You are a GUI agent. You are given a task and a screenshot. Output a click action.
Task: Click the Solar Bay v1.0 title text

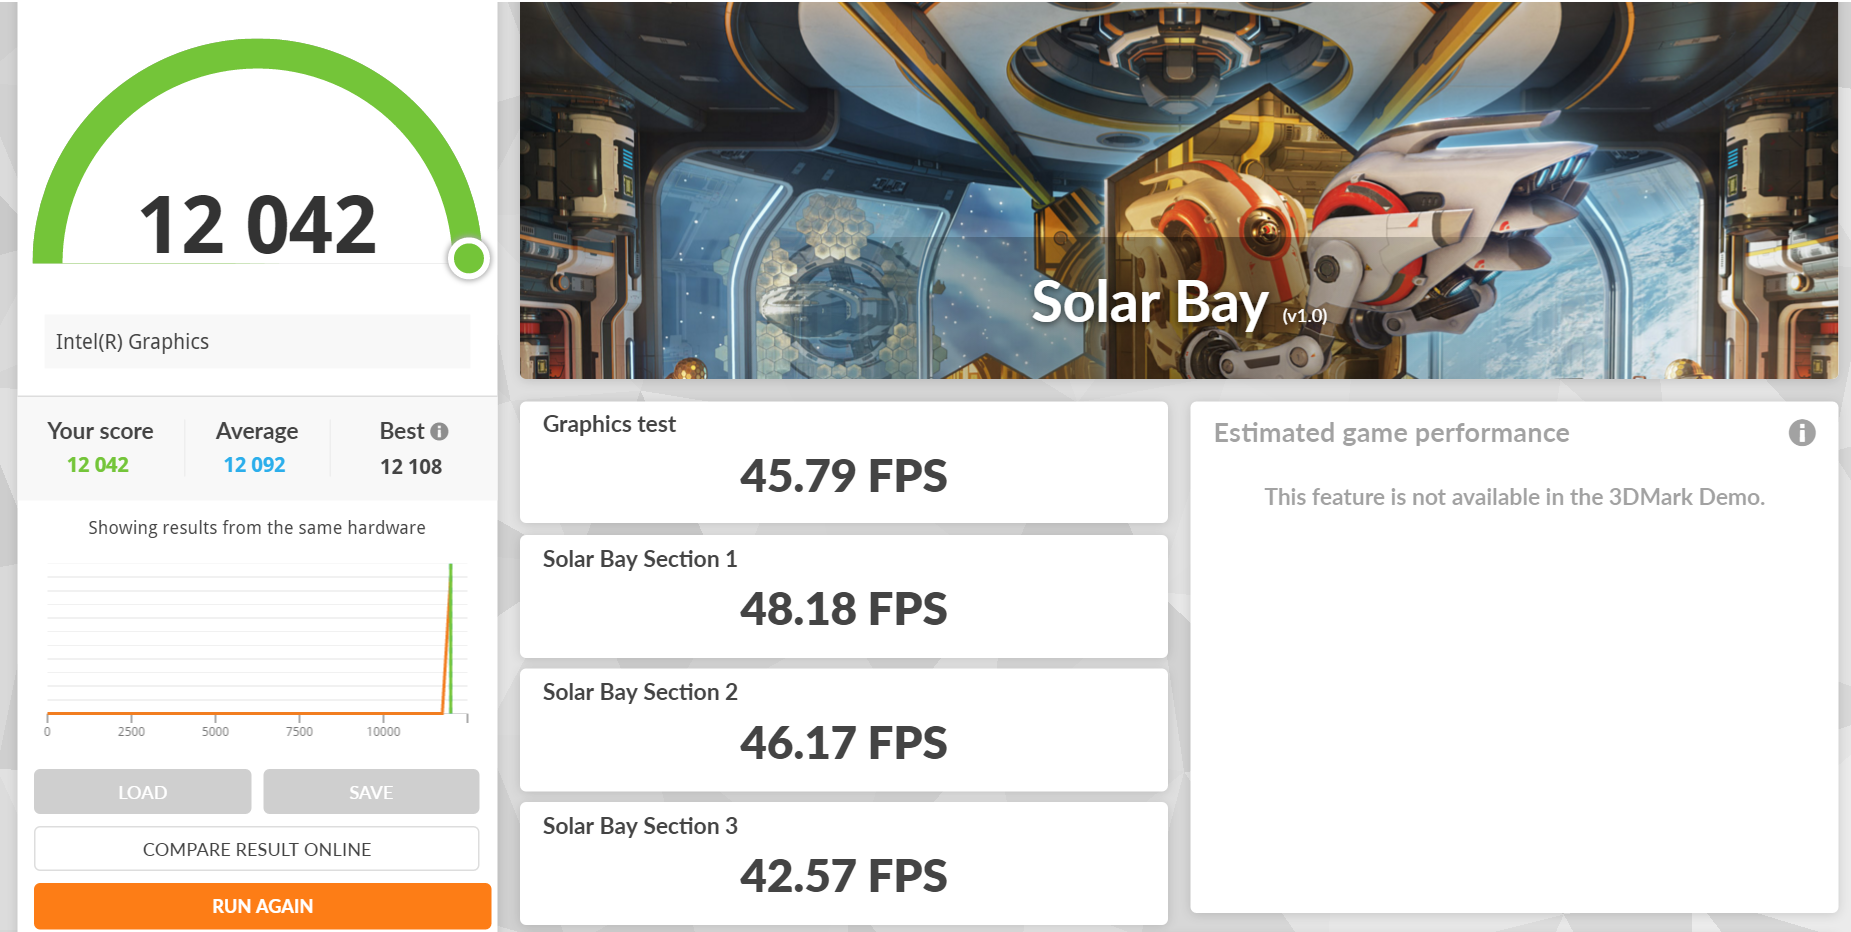tap(1179, 302)
